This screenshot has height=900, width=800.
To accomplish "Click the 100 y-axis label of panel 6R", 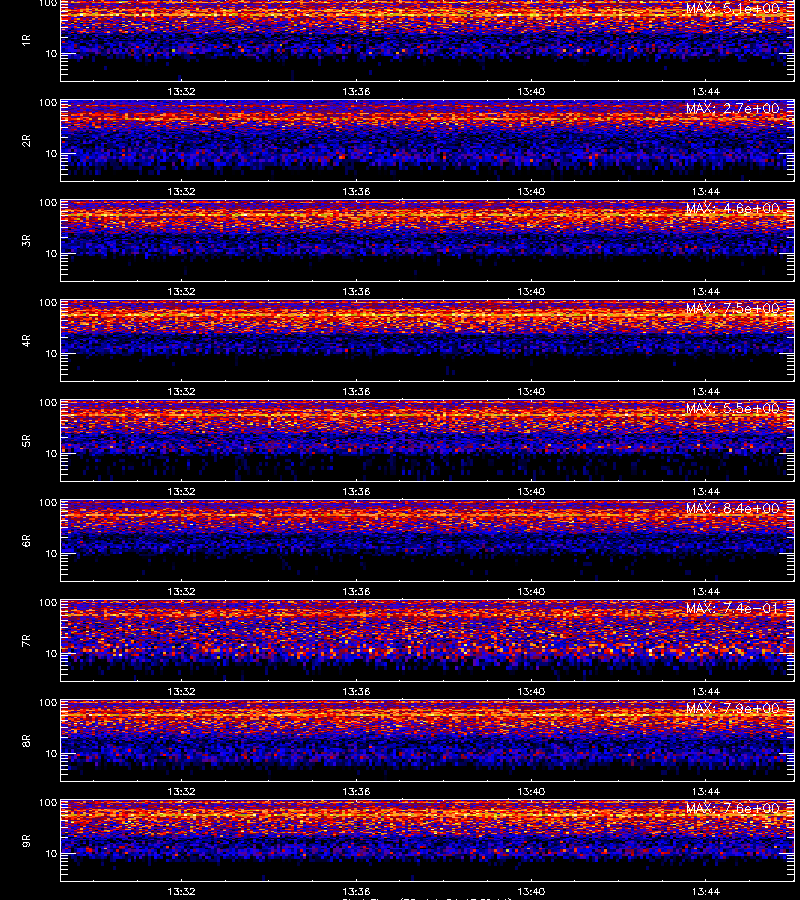I will [x=48, y=503].
